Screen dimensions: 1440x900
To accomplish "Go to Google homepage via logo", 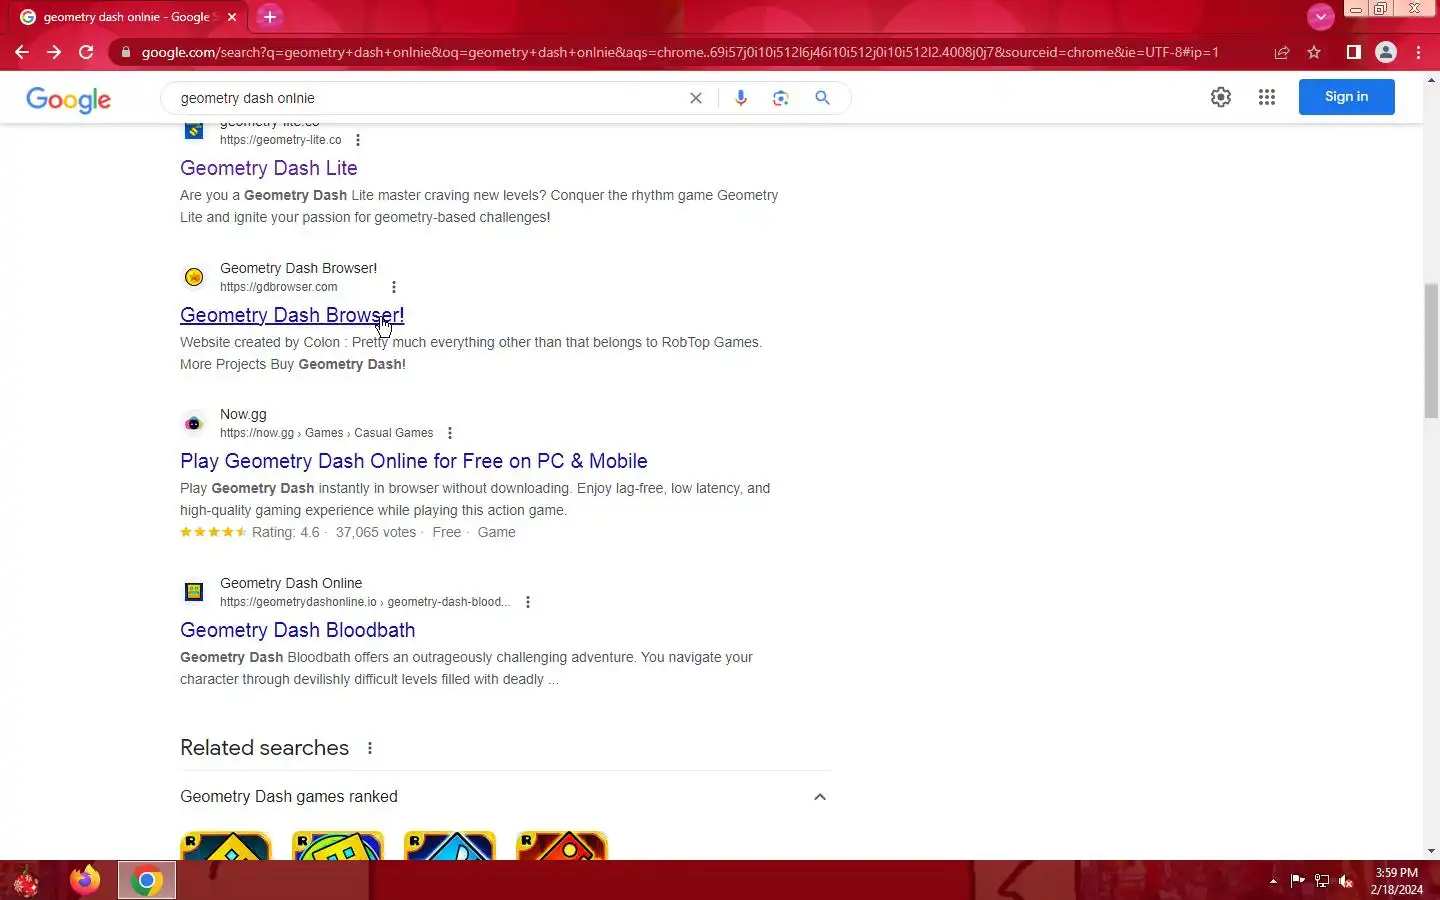I will [68, 99].
